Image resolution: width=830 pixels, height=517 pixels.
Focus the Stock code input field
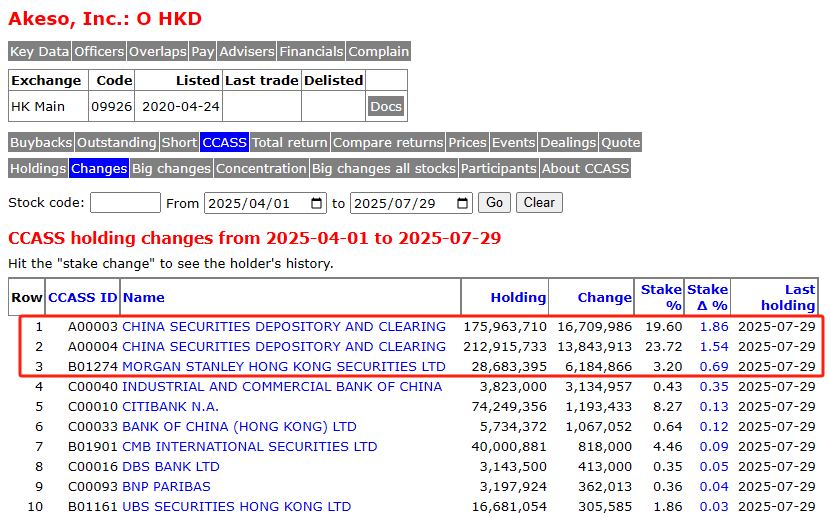point(125,203)
